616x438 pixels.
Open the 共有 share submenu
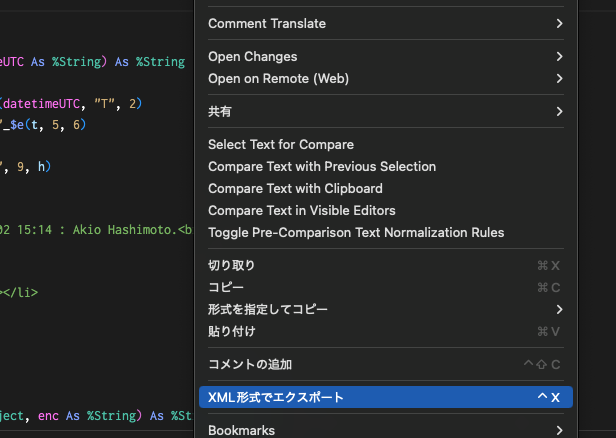(220, 112)
